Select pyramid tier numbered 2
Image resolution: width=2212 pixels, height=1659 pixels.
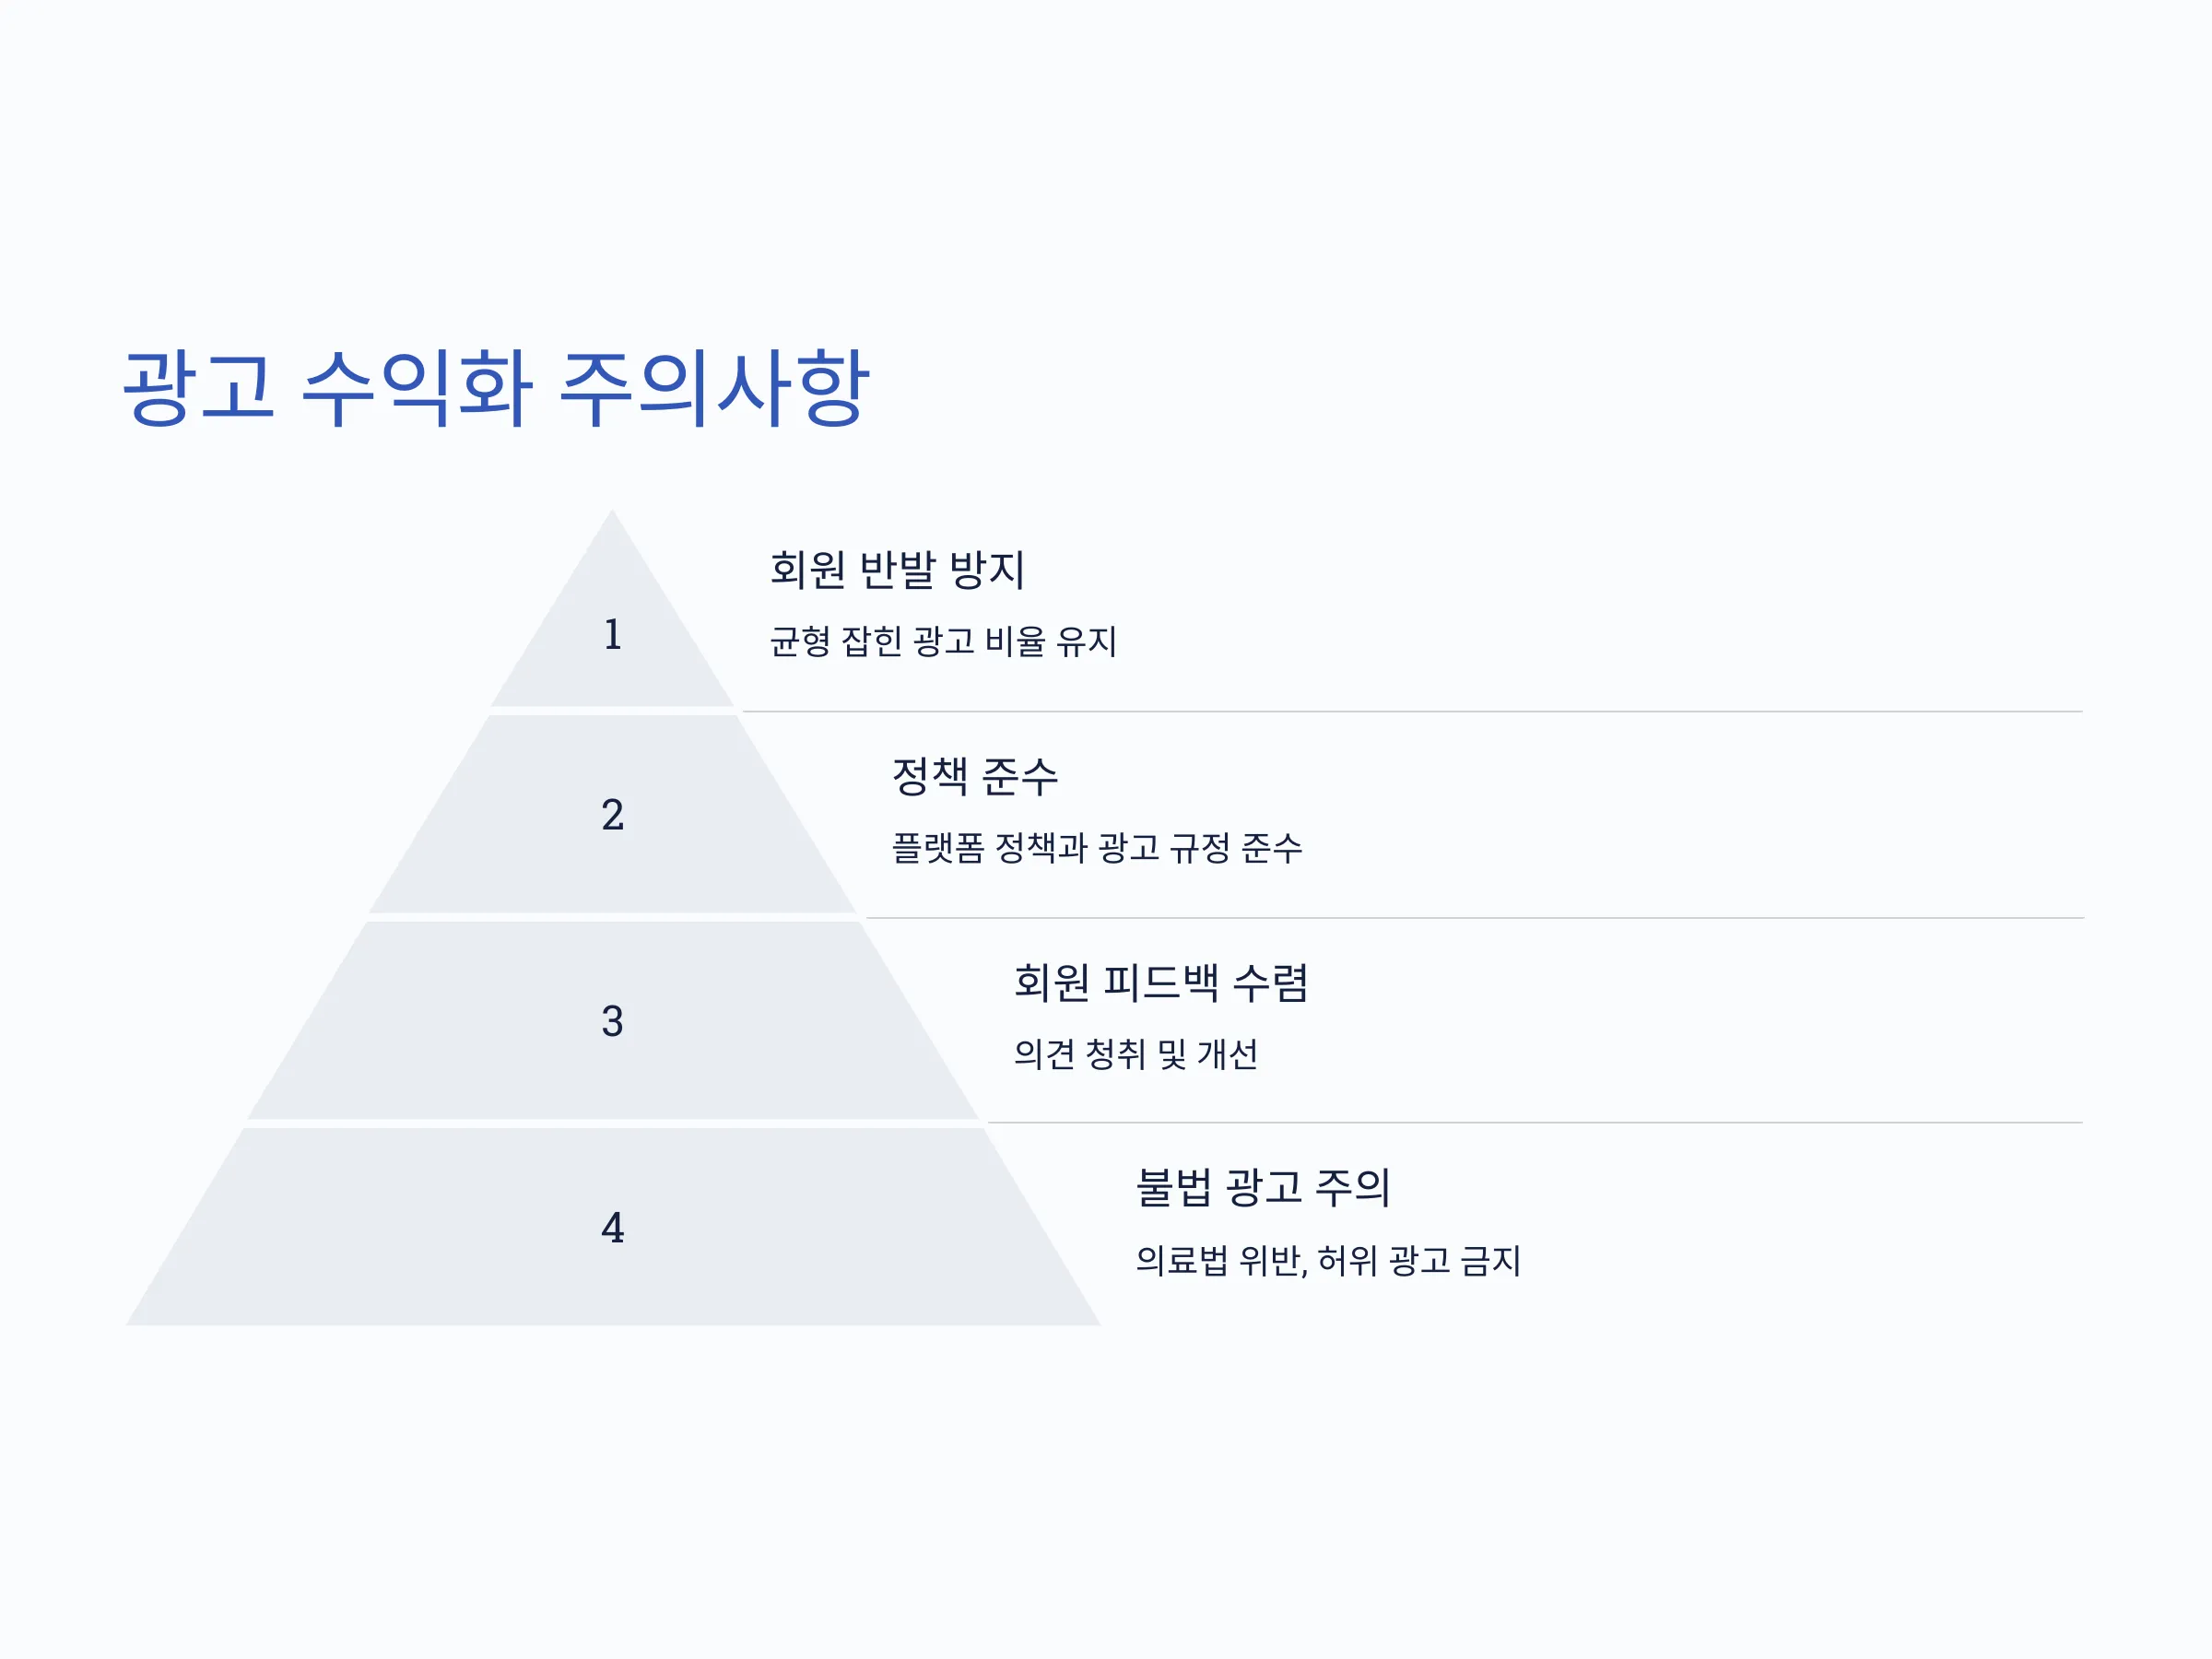tap(612, 814)
